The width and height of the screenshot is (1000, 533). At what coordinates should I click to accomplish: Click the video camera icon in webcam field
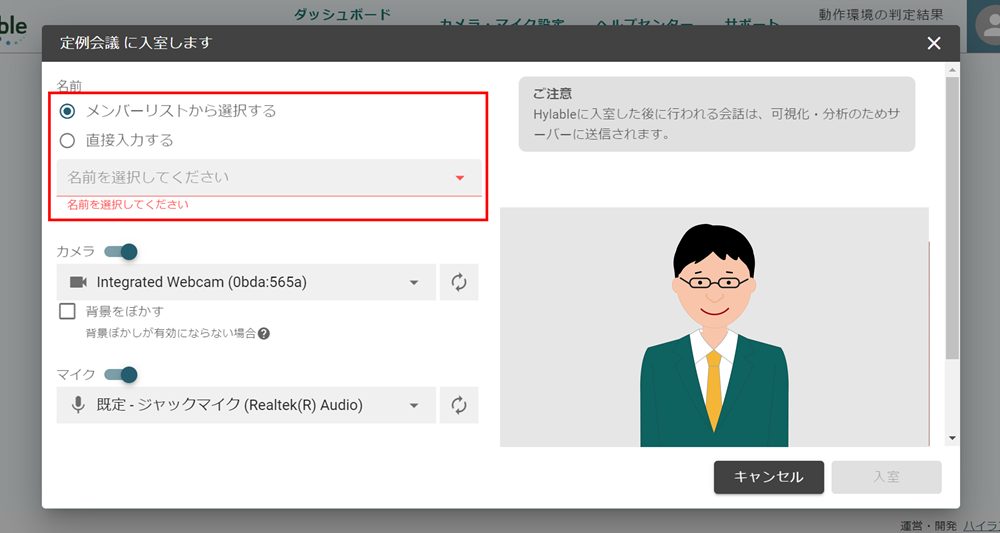pyautogui.click(x=78, y=282)
